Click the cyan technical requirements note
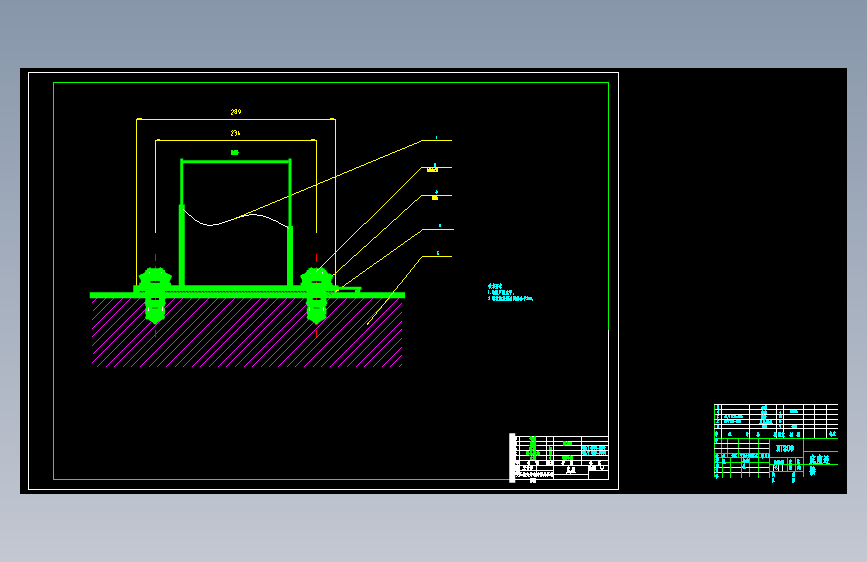This screenshot has width=867, height=562. 510,292
